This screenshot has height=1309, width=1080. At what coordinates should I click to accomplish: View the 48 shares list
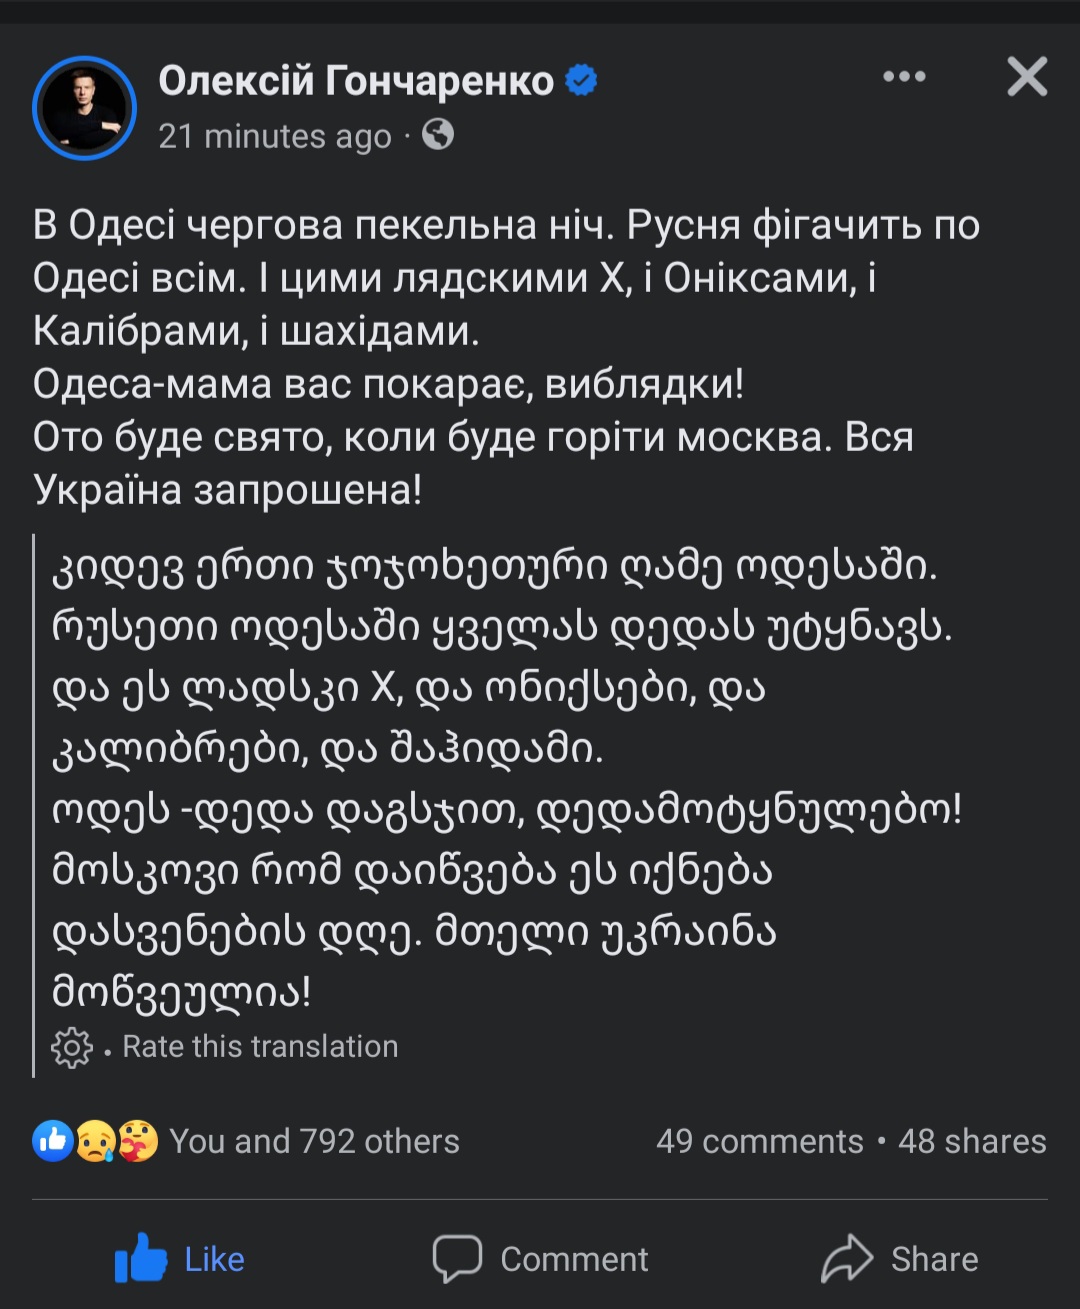click(972, 1141)
